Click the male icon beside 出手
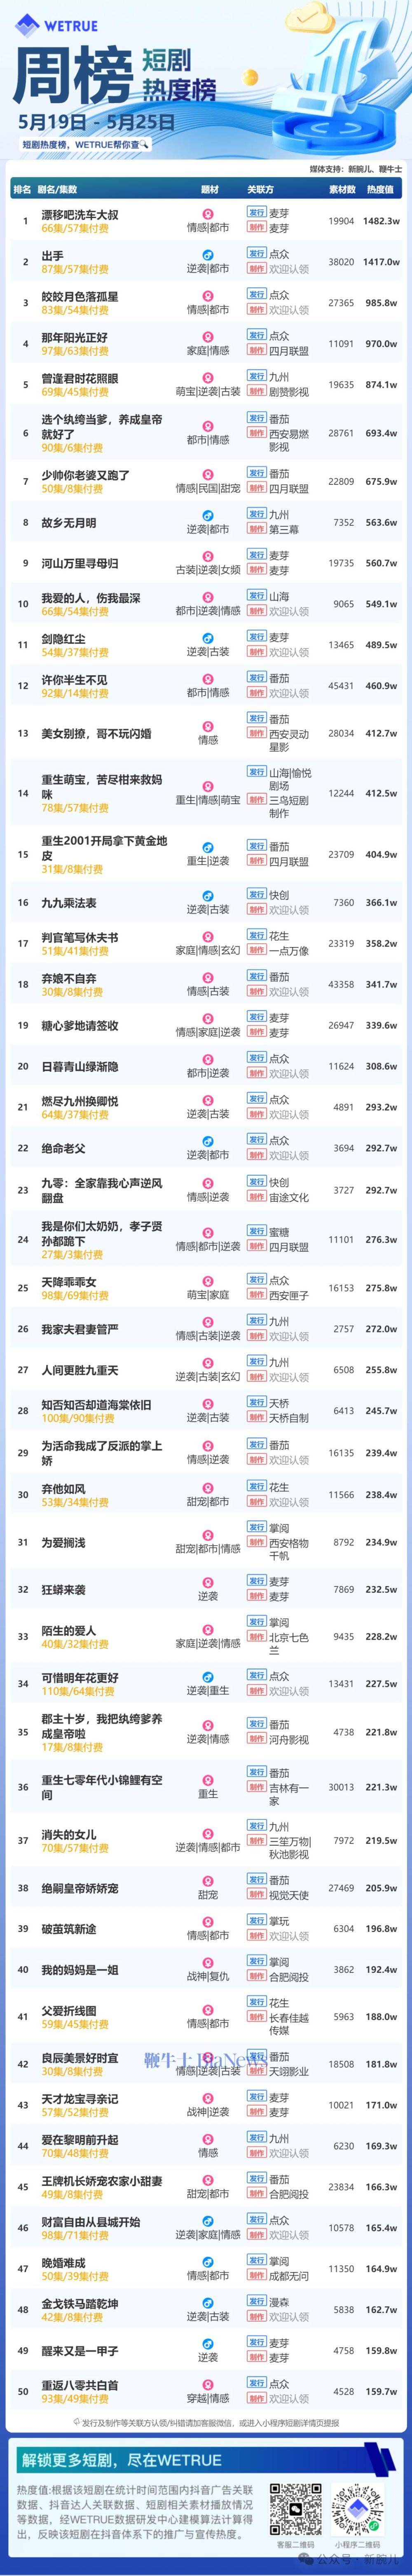 tap(208, 255)
